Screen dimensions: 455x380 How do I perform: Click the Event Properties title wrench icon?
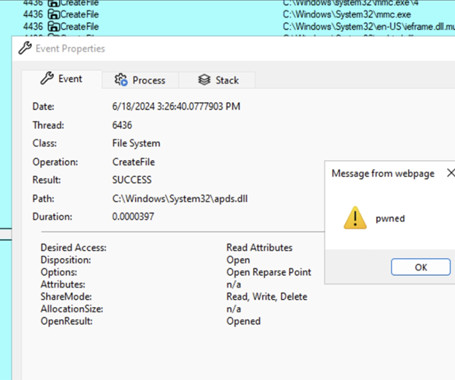pyautogui.click(x=25, y=48)
